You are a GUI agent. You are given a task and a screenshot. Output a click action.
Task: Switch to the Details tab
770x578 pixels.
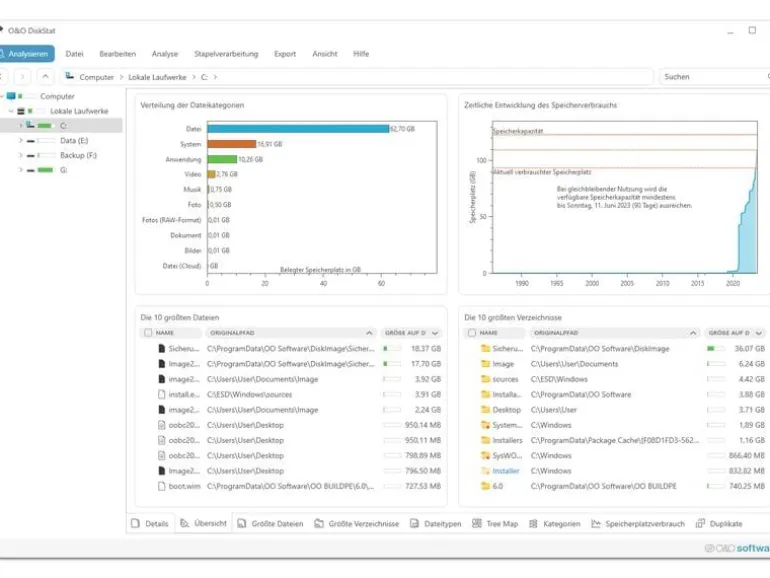point(150,523)
